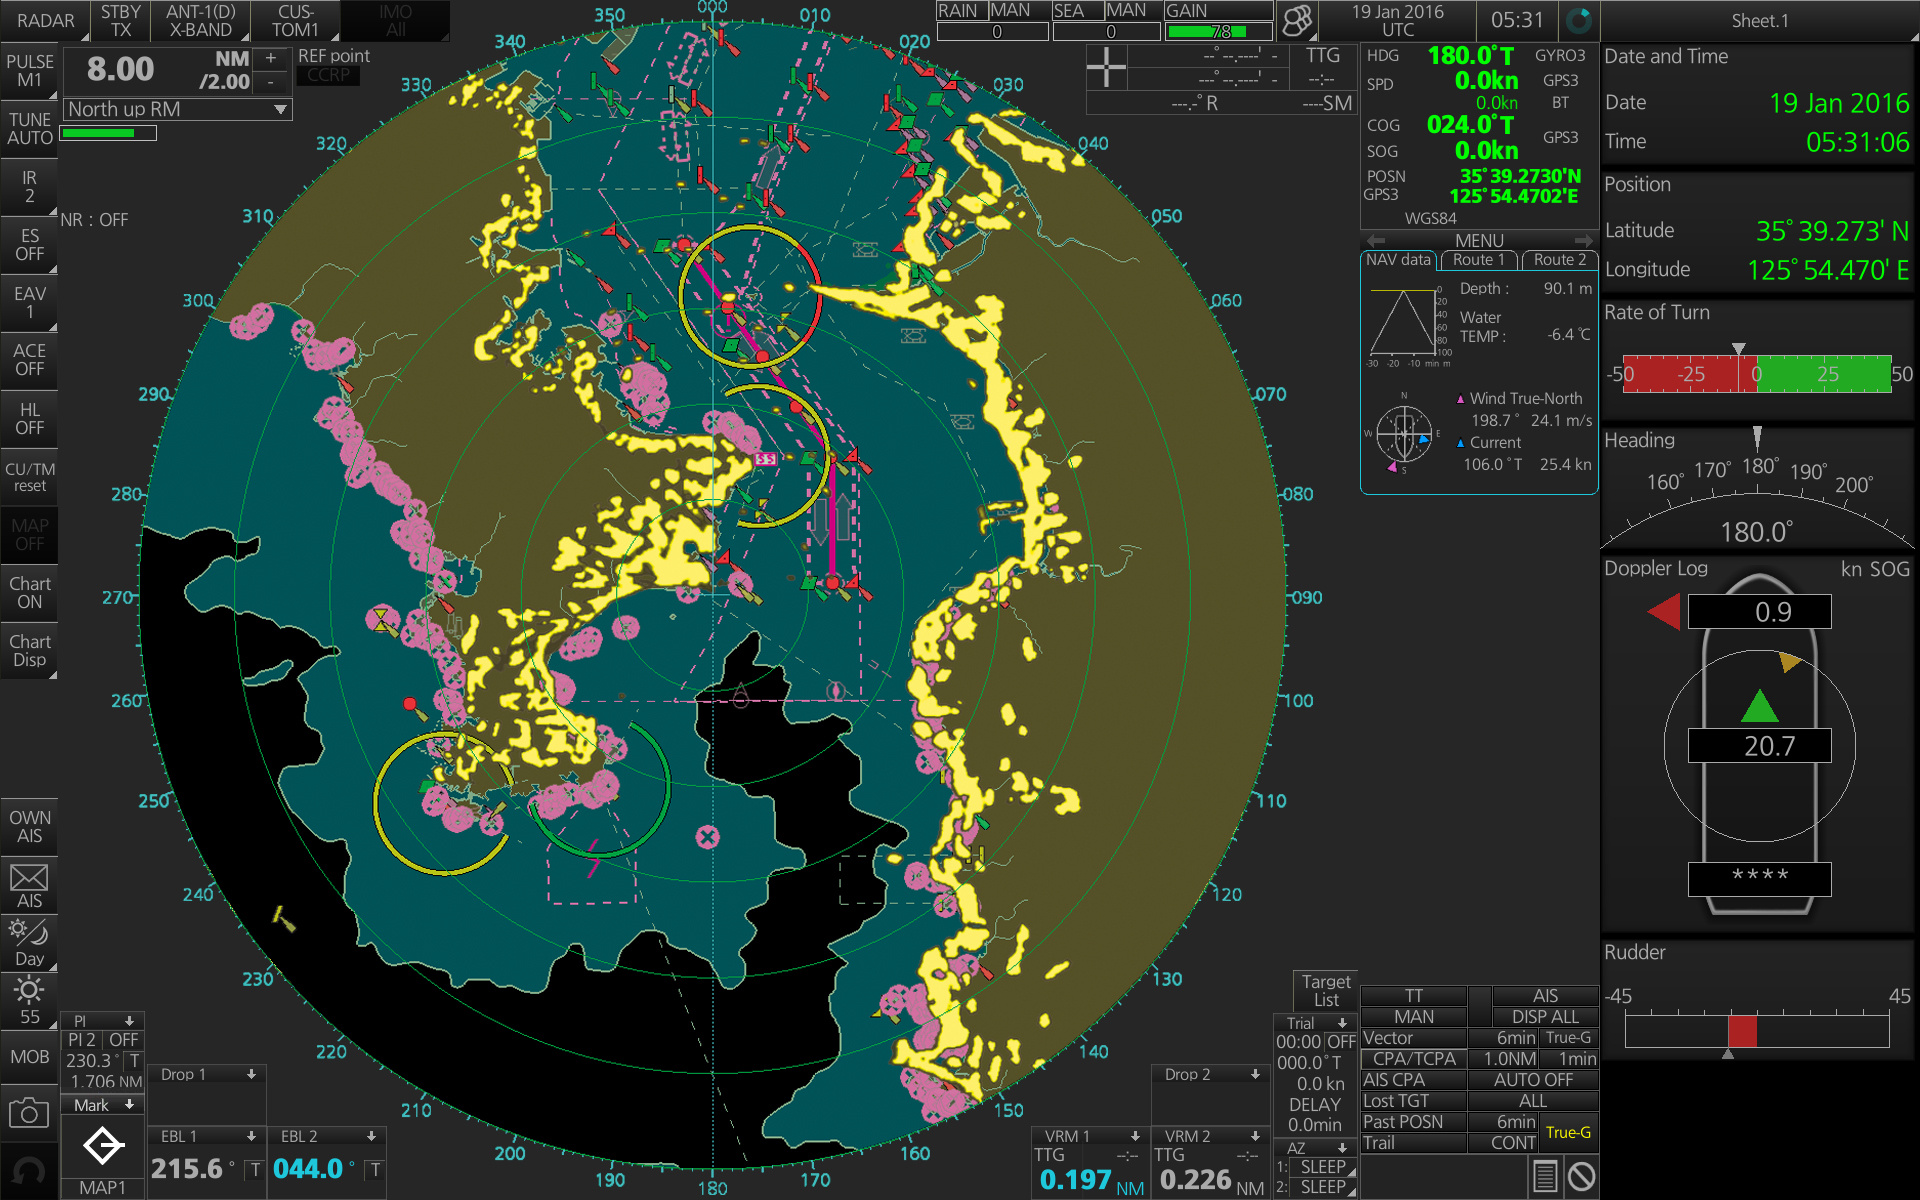Click the IR 2 interference rejection button

click(x=29, y=187)
